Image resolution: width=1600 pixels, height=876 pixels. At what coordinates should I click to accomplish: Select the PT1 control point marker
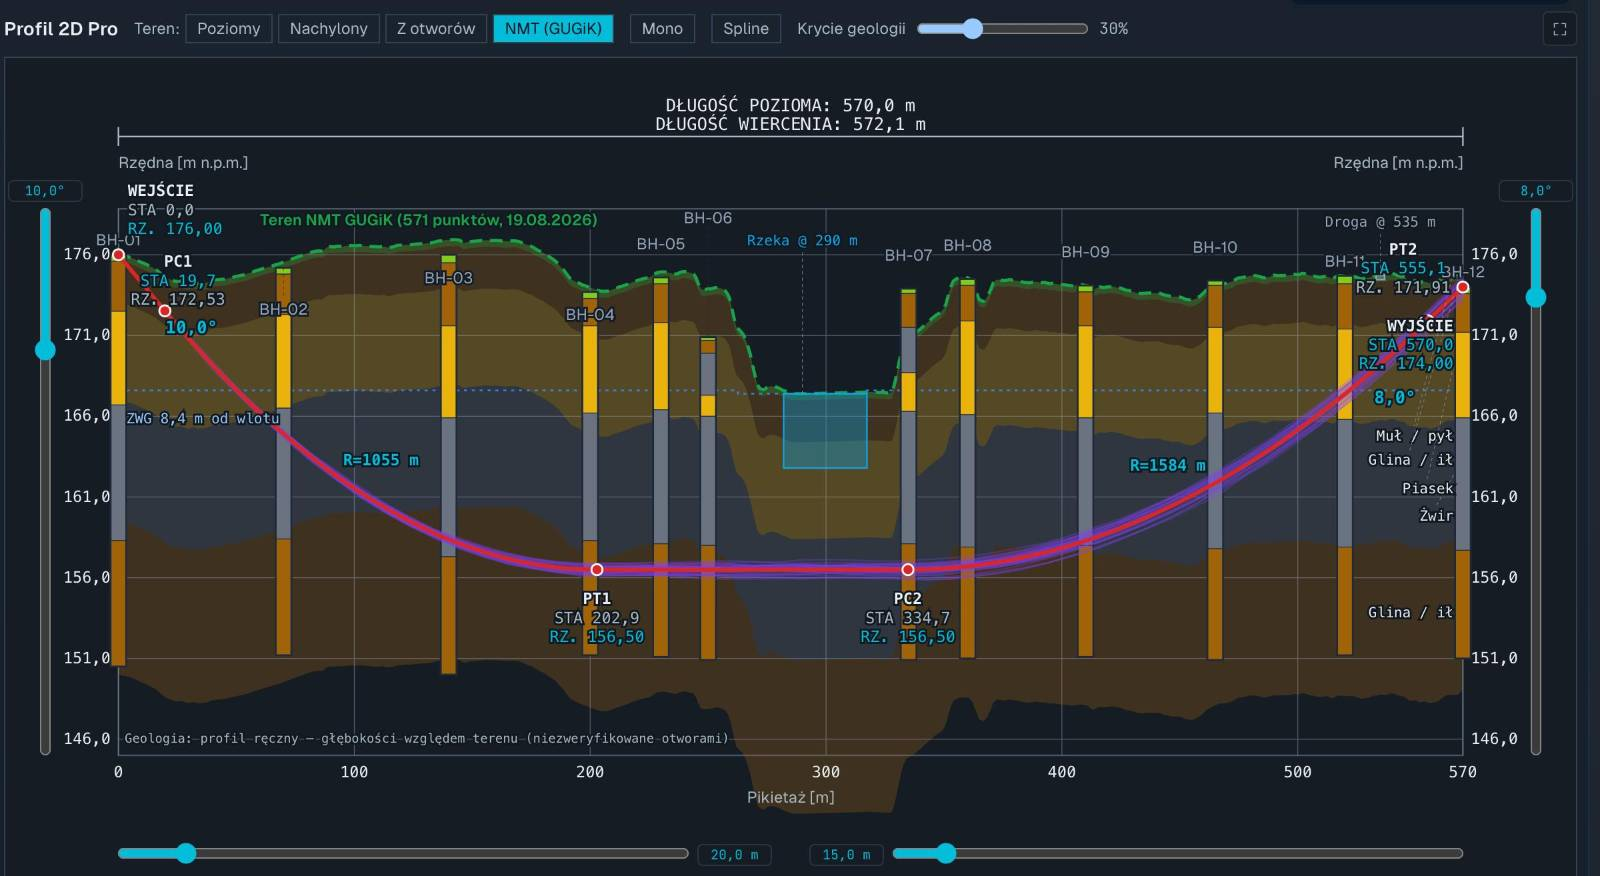(x=597, y=569)
